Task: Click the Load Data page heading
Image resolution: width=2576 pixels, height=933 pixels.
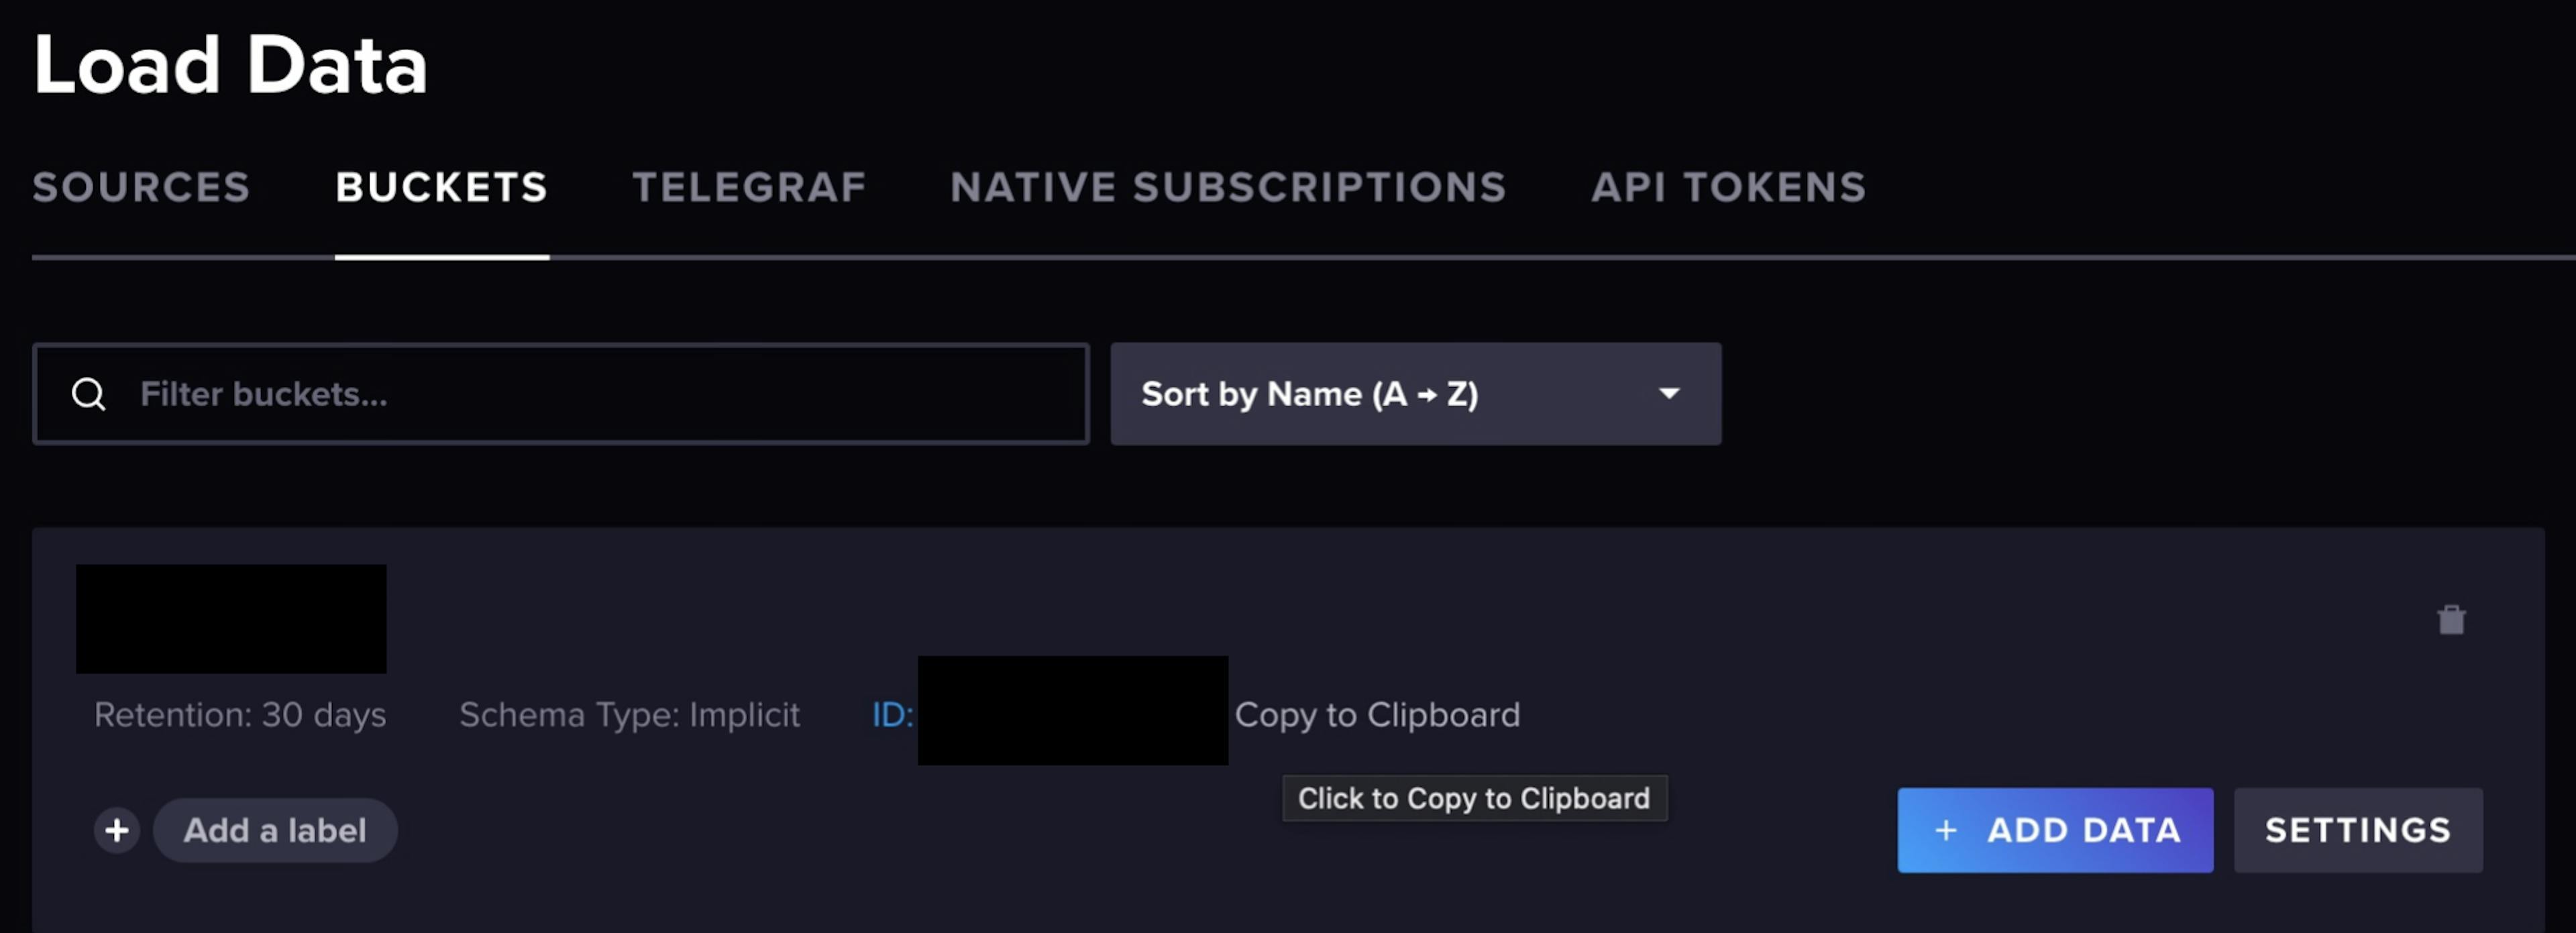Action: pyautogui.click(x=231, y=65)
